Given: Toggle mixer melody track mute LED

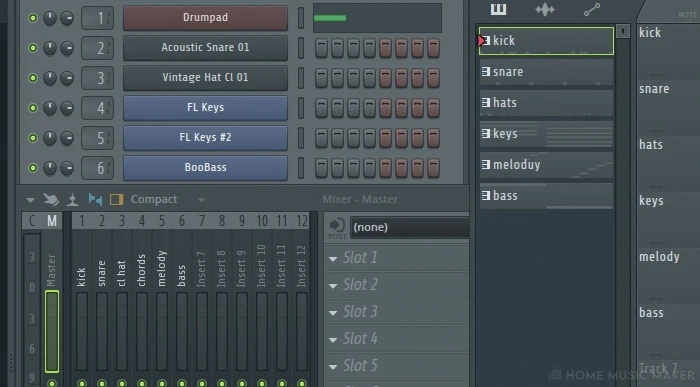Looking at the screenshot, I should (162, 383).
